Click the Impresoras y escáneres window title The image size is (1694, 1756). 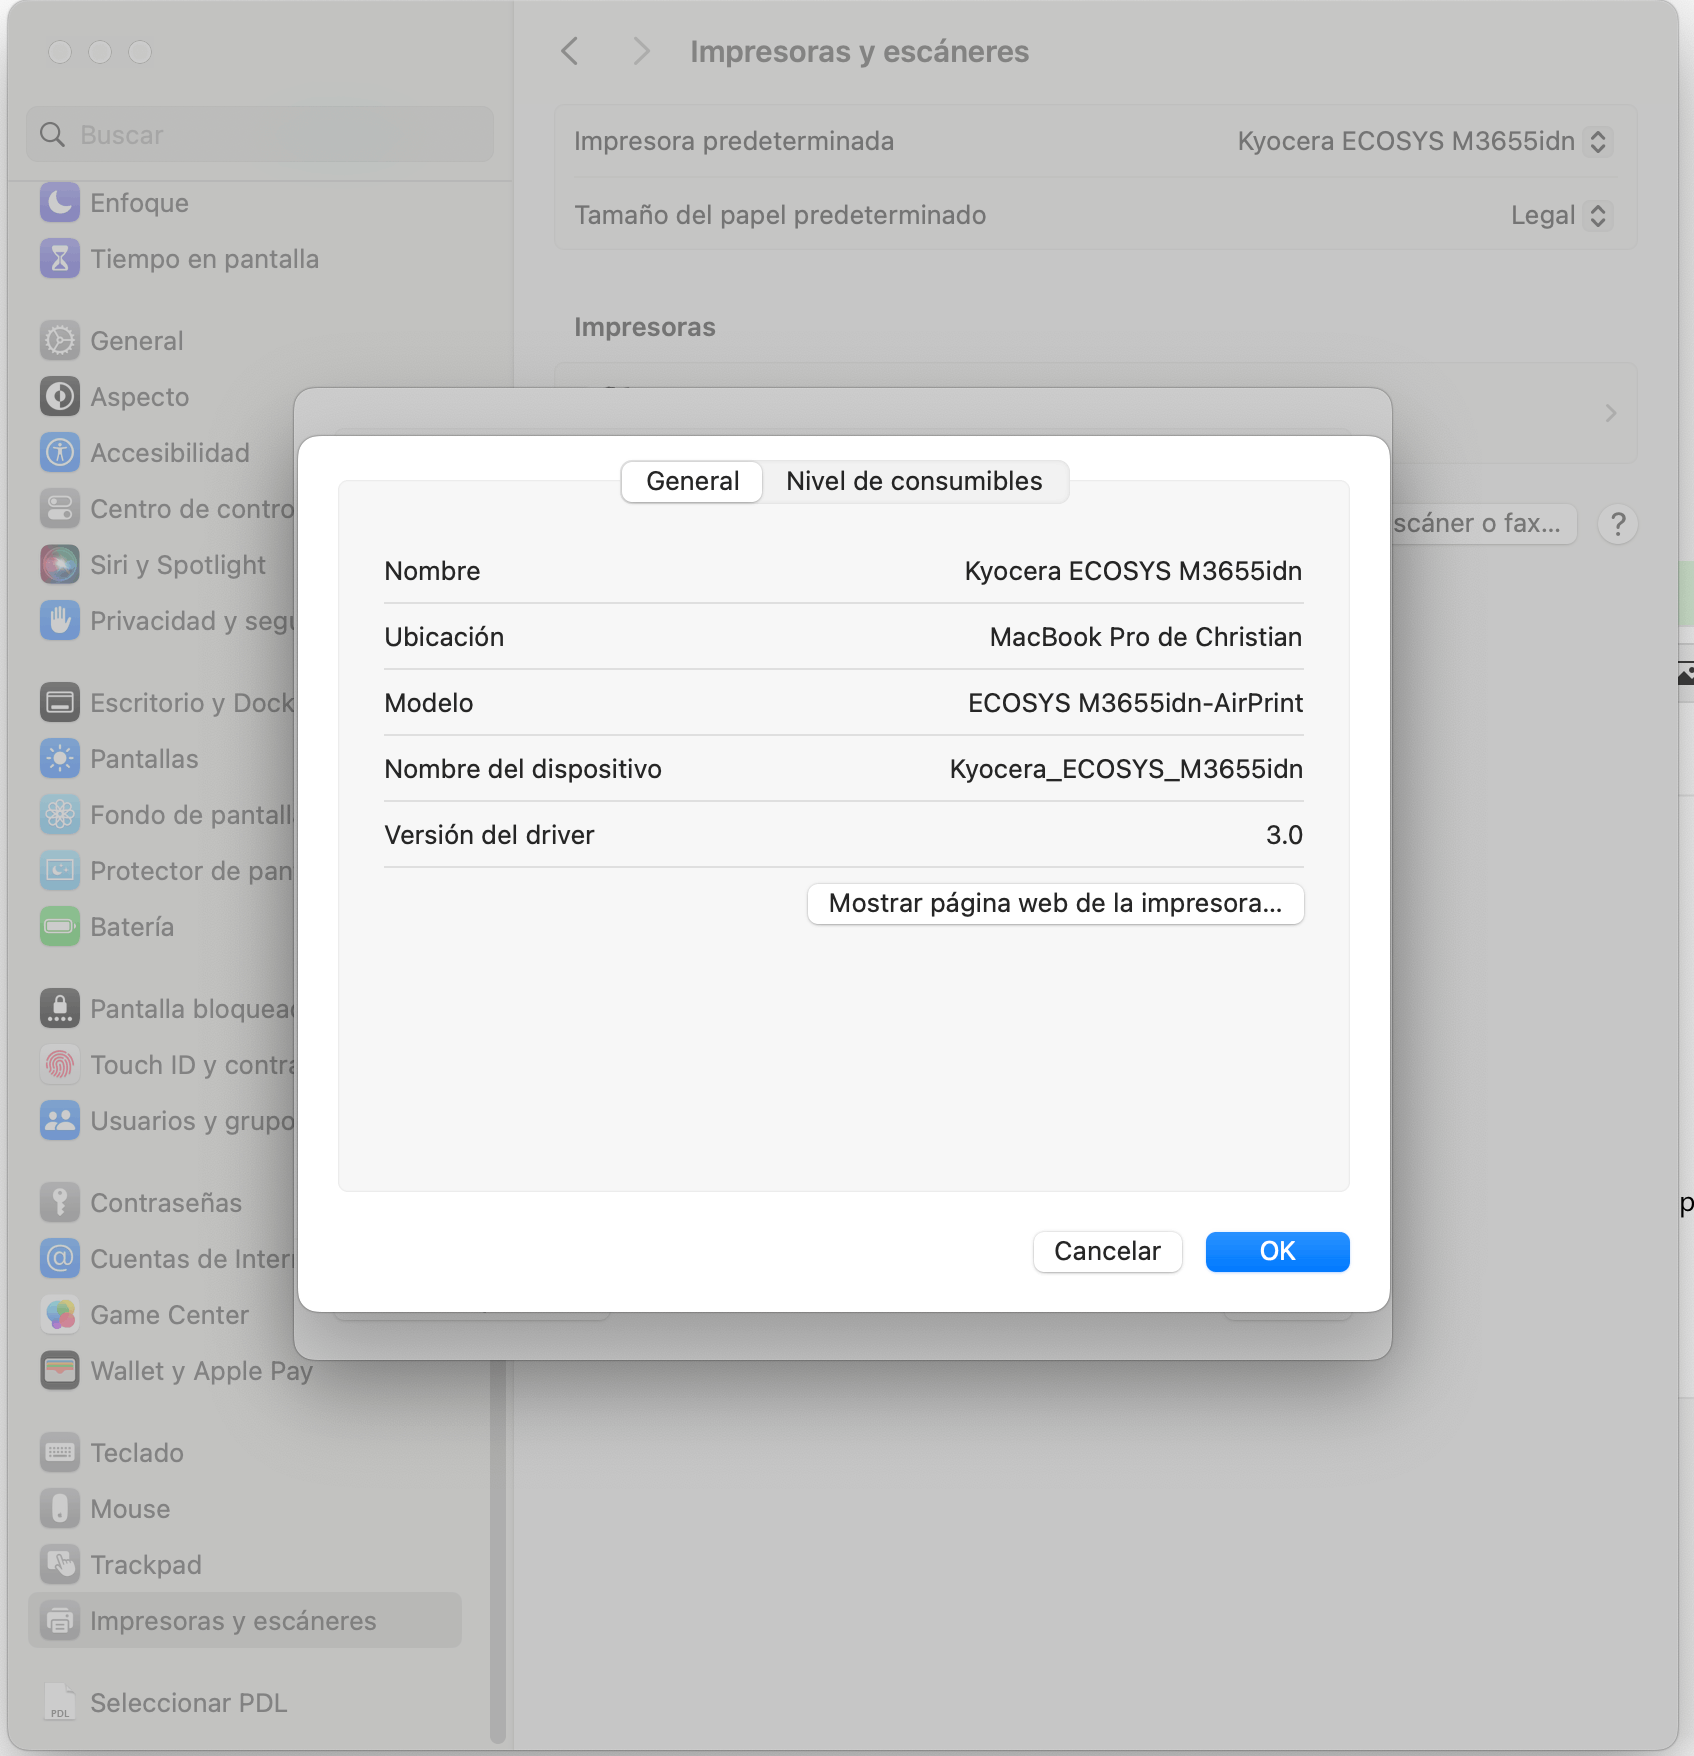(x=859, y=51)
